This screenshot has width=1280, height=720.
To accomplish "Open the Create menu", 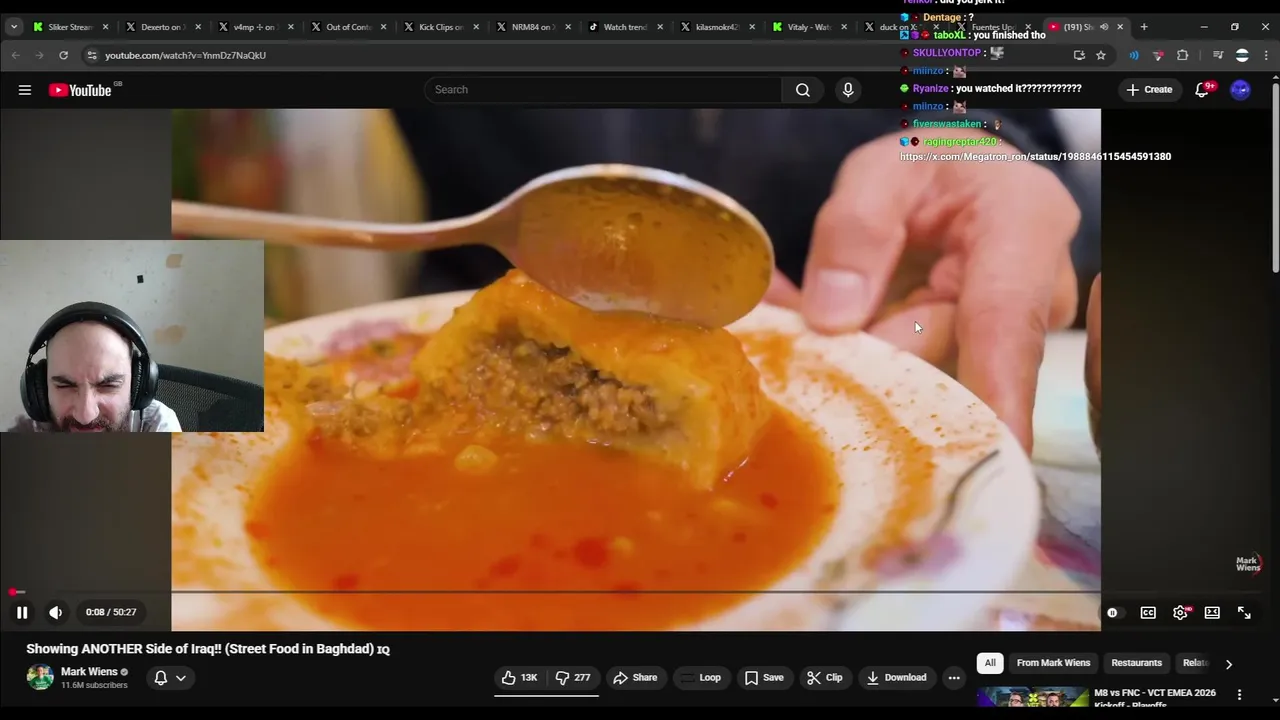I will point(1149,90).
